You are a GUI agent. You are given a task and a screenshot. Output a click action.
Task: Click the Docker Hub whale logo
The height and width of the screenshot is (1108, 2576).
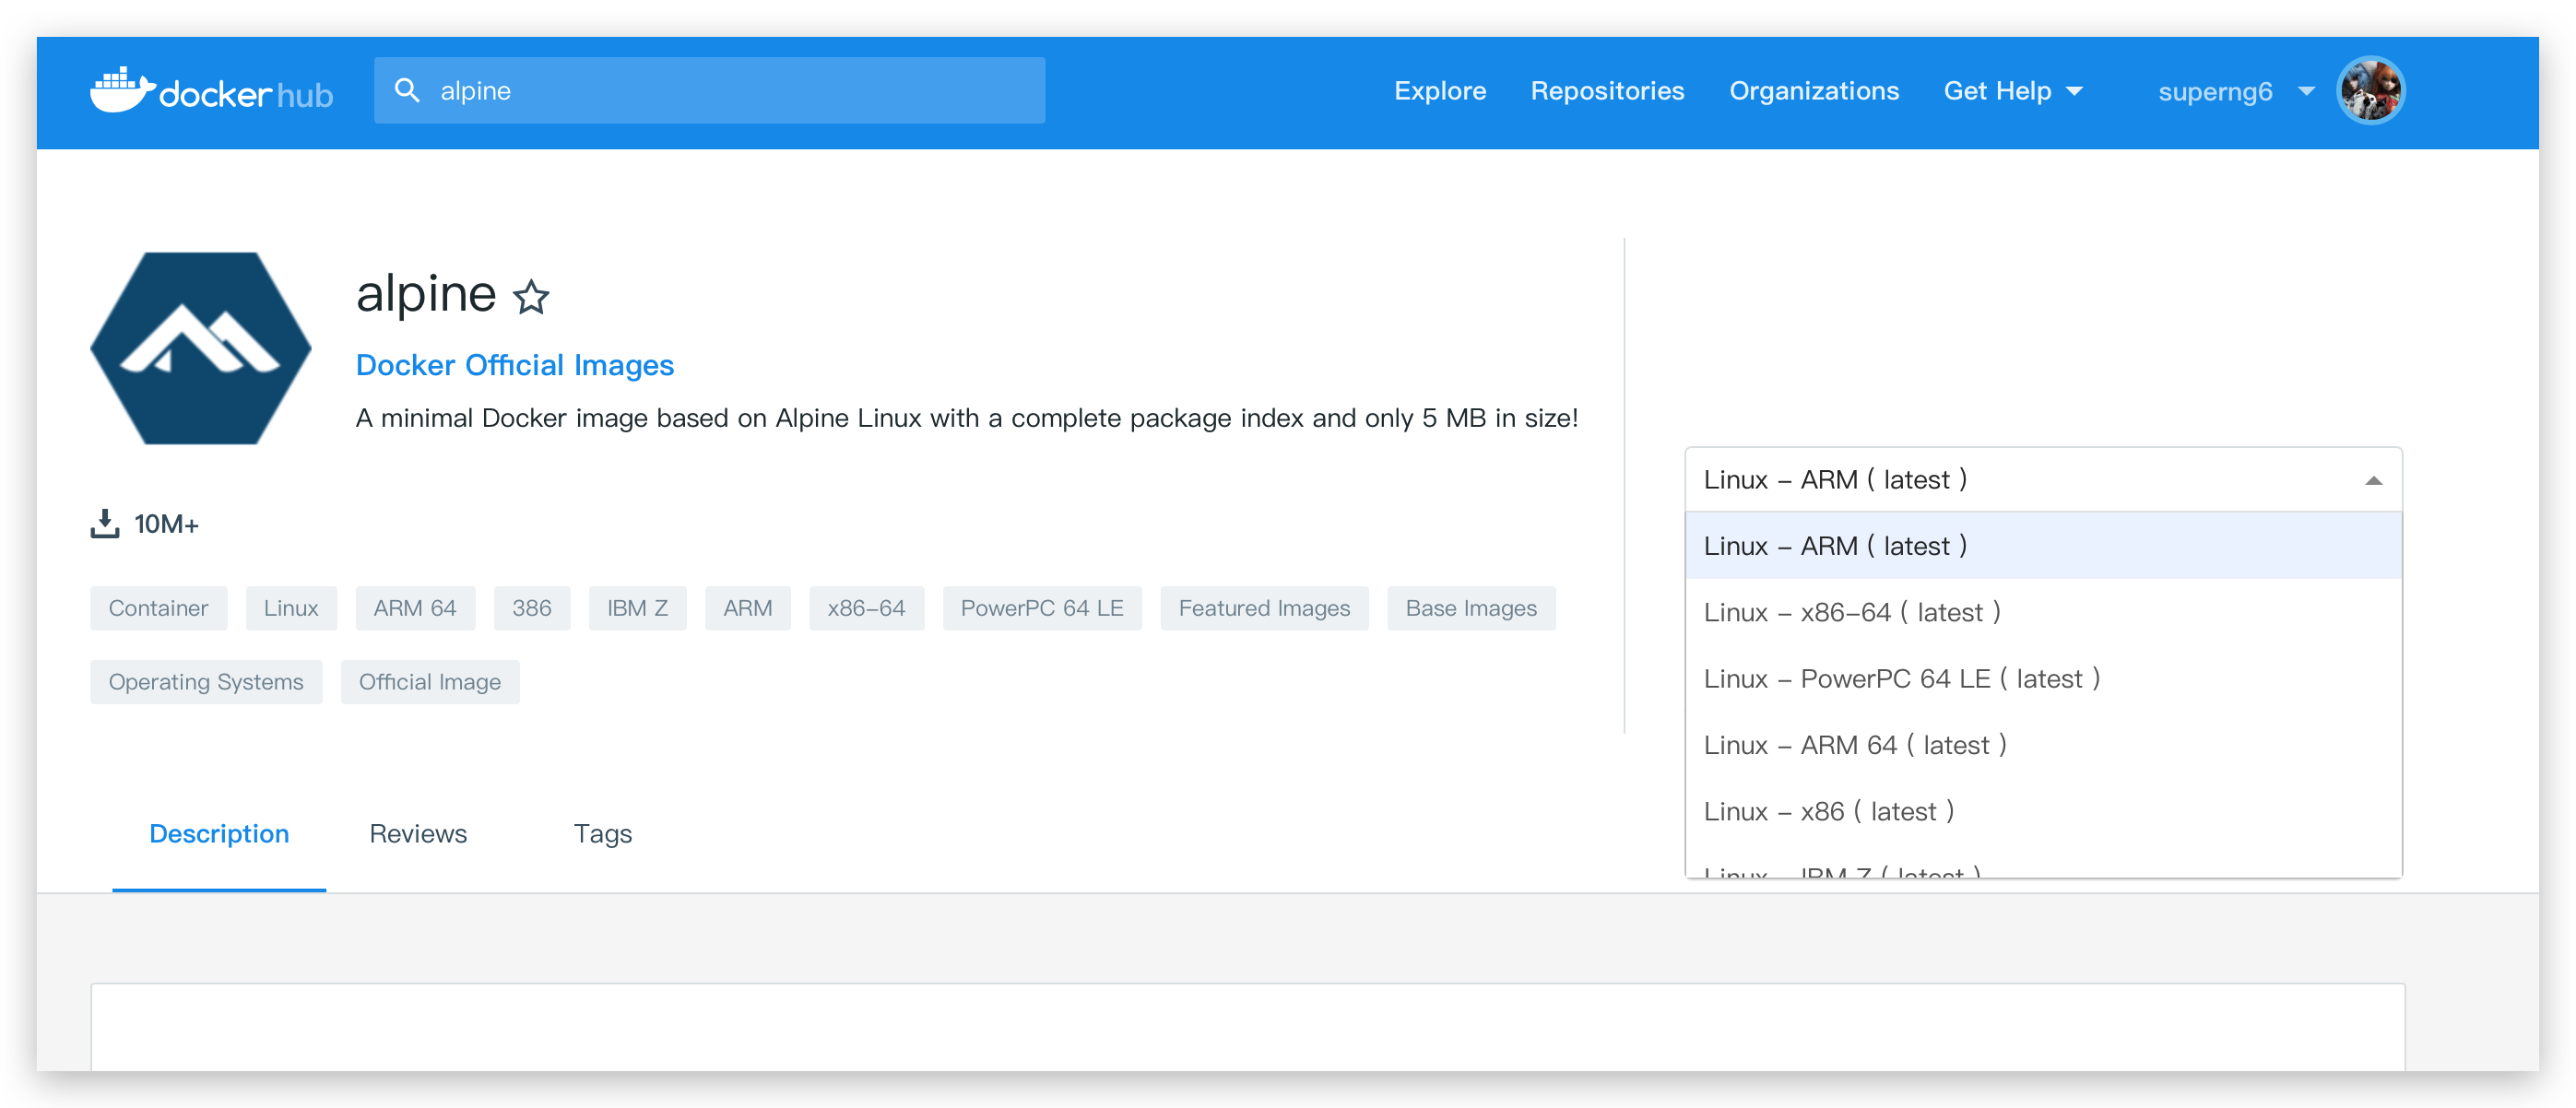click(x=211, y=91)
